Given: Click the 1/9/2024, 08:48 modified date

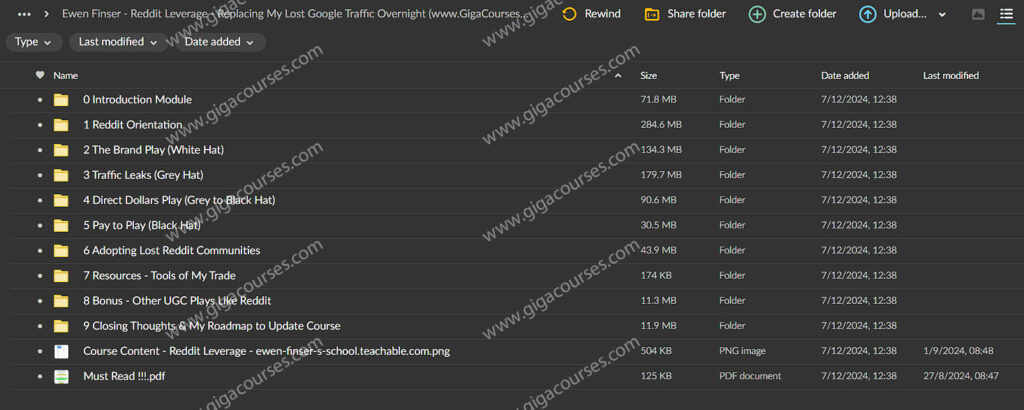Looking at the screenshot, I should point(958,351).
